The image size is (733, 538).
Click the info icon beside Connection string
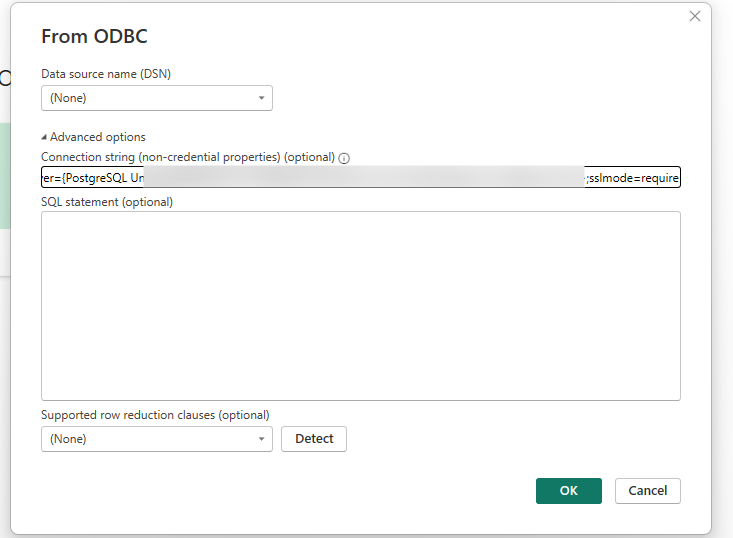point(344,158)
